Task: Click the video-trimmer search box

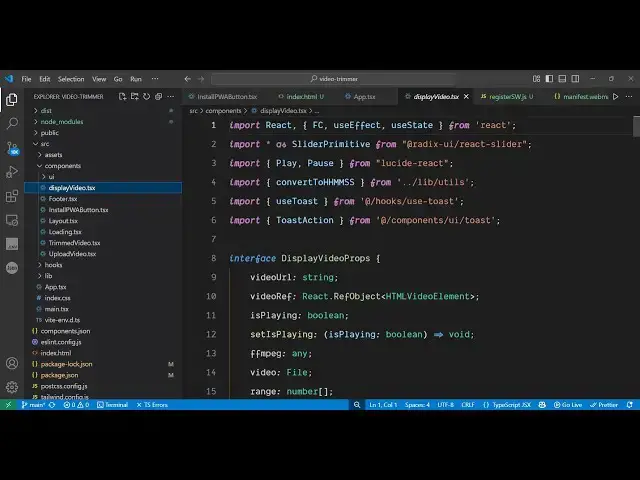Action: click(x=333, y=79)
